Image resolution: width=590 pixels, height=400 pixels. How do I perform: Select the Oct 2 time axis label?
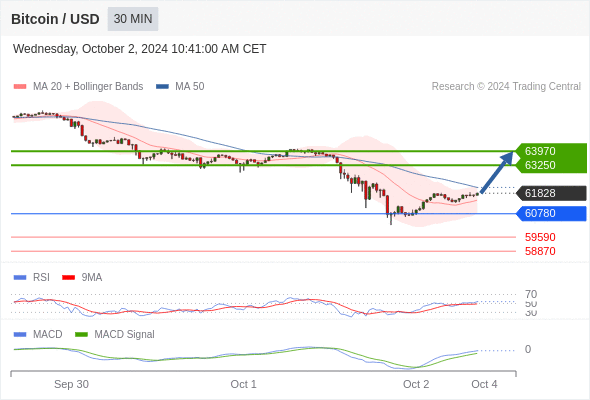point(416,384)
